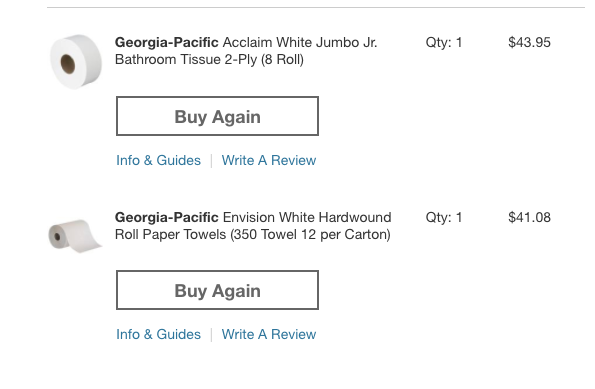Open the jumbo toilet tissue roll image
Image resolution: width=595 pixels, height=389 pixels.
[76, 62]
